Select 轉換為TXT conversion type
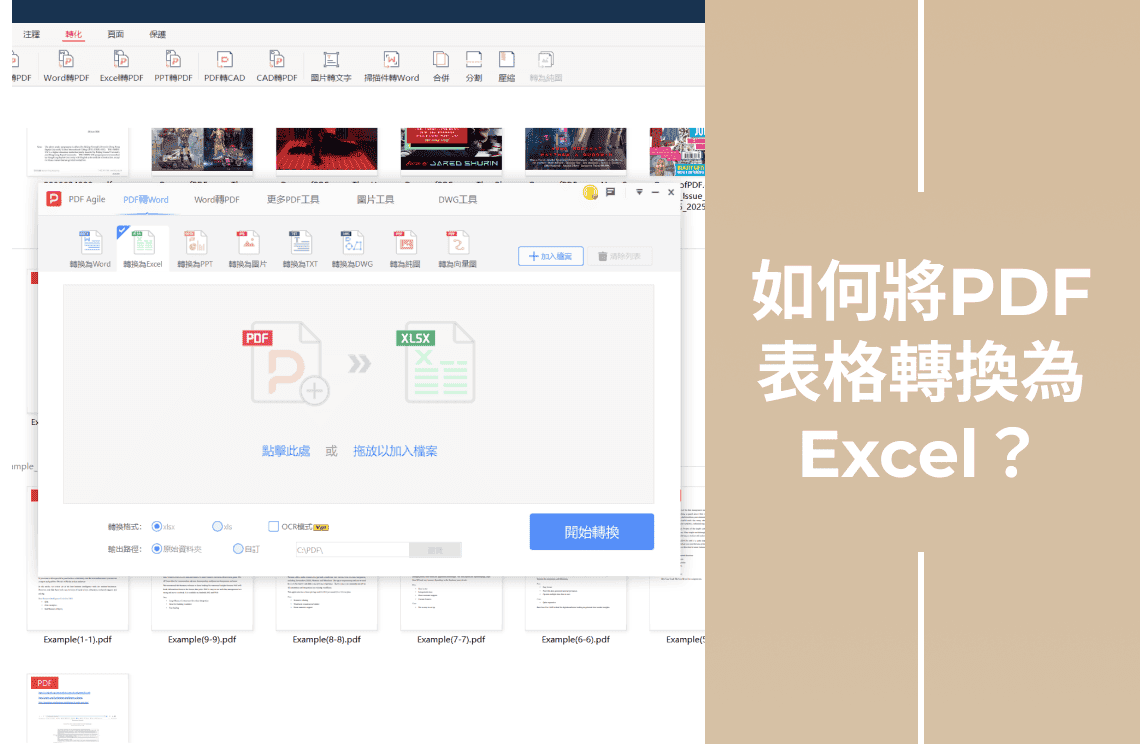Viewport: 1140px width, 744px height. click(300, 249)
